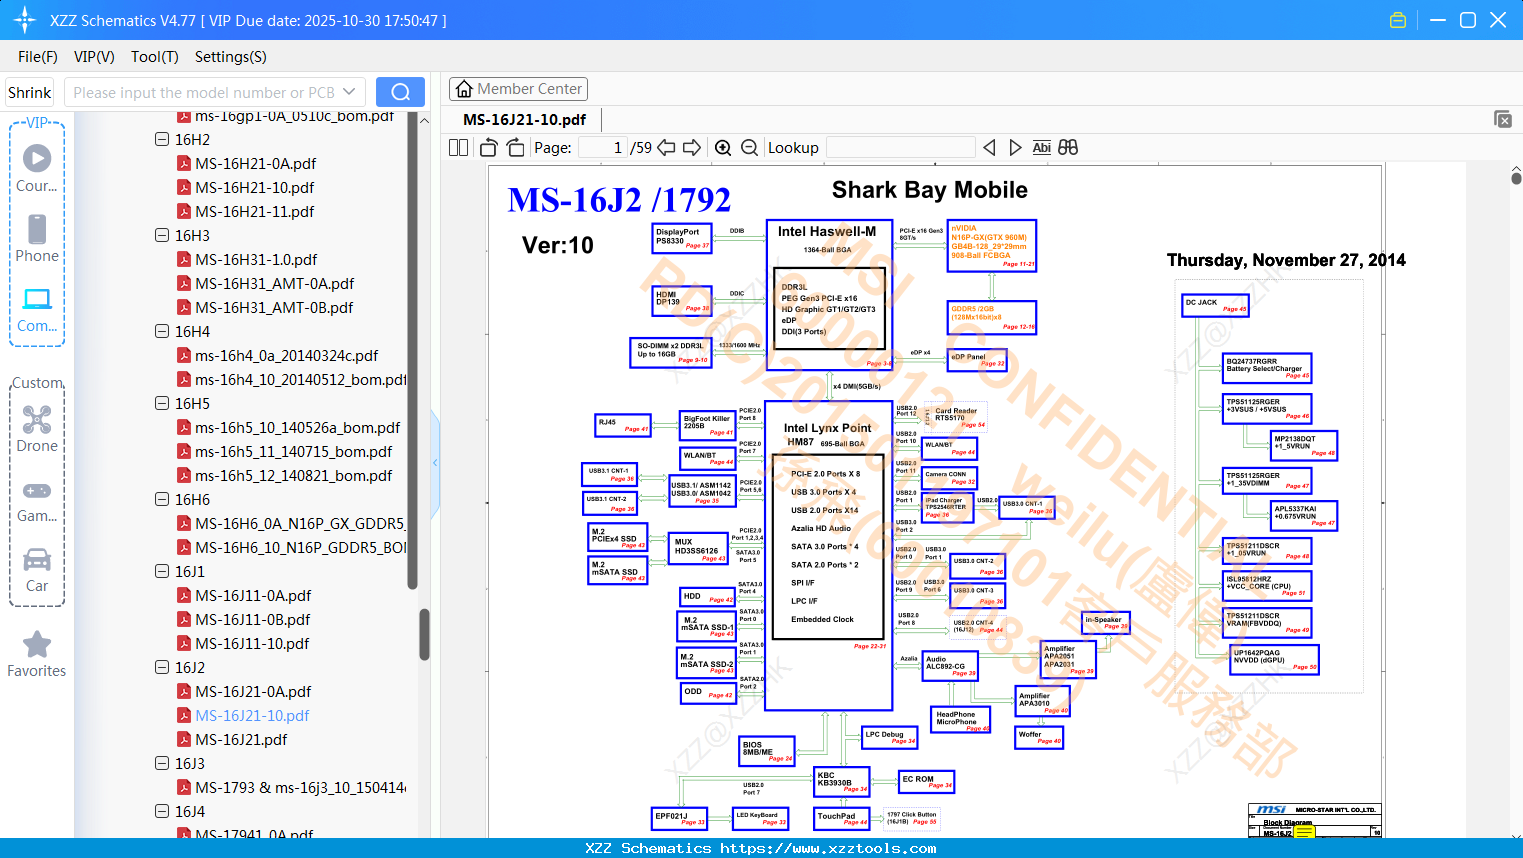Focus the Page number field
Viewport: 1523px width, 858px height.
coord(603,148)
